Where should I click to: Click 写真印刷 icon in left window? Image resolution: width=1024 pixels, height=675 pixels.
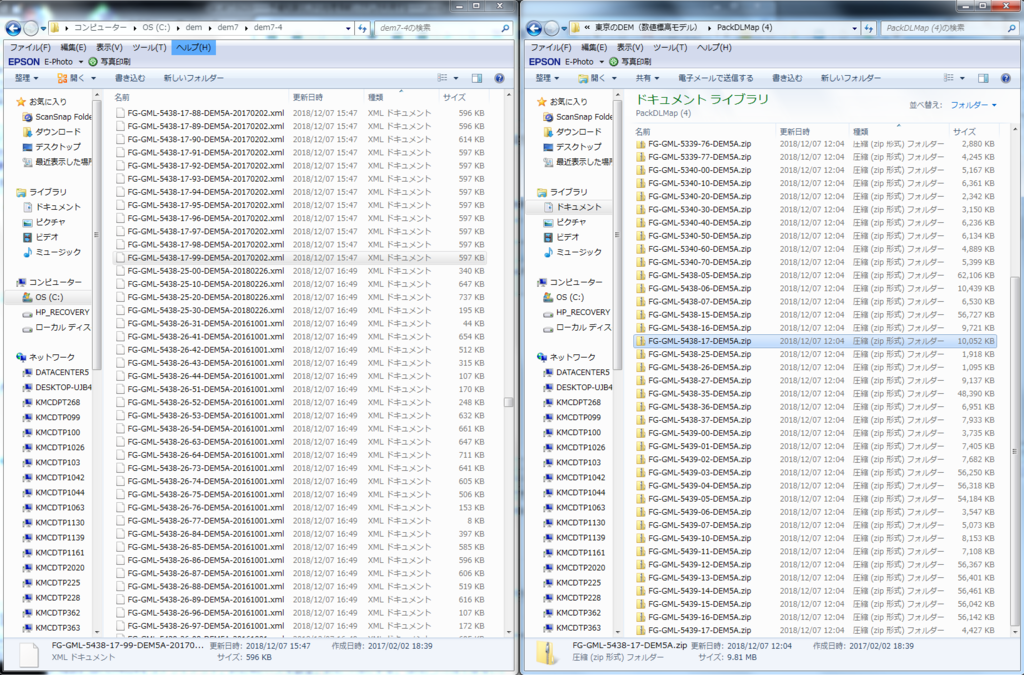(x=93, y=62)
